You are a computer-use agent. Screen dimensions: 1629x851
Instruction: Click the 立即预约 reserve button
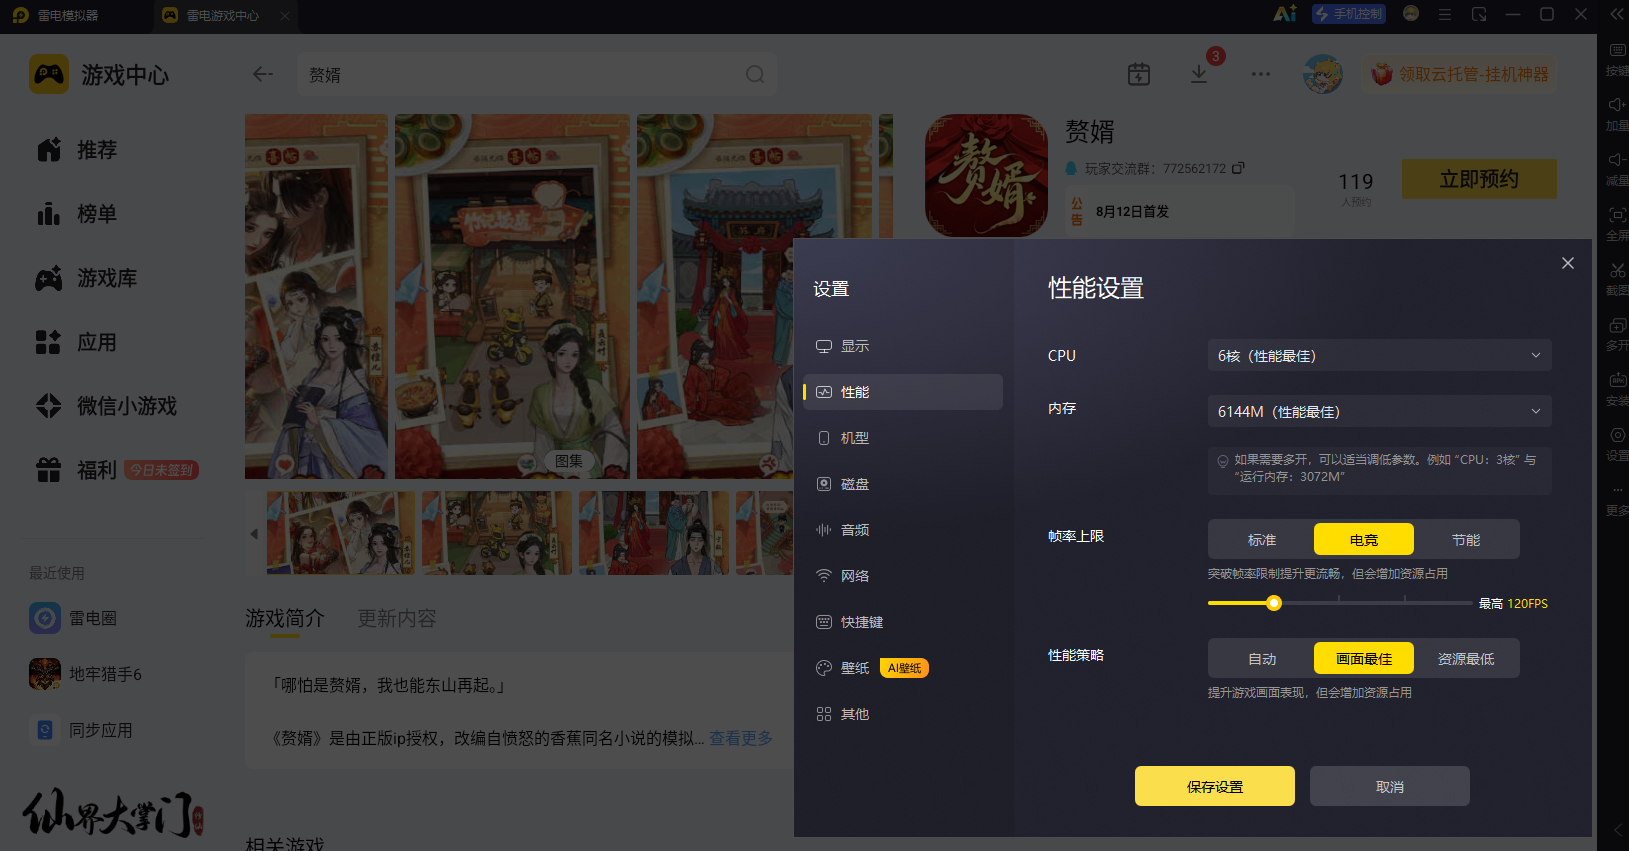[1479, 179]
